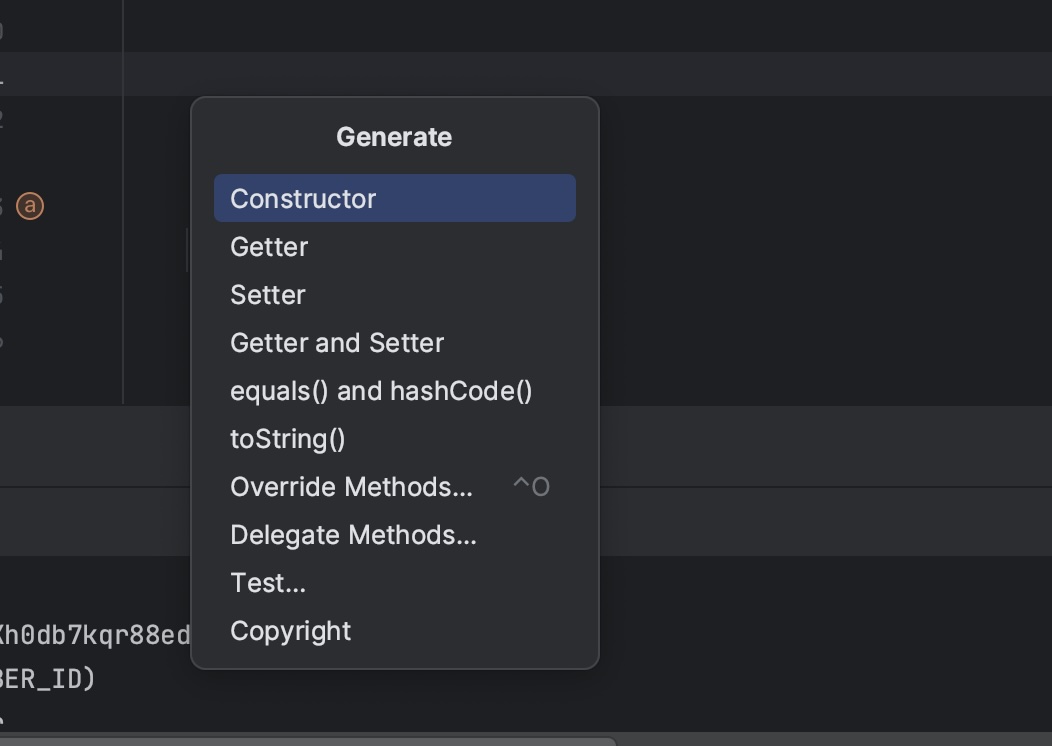
Task: Click the Generate popup title
Action: point(394,137)
